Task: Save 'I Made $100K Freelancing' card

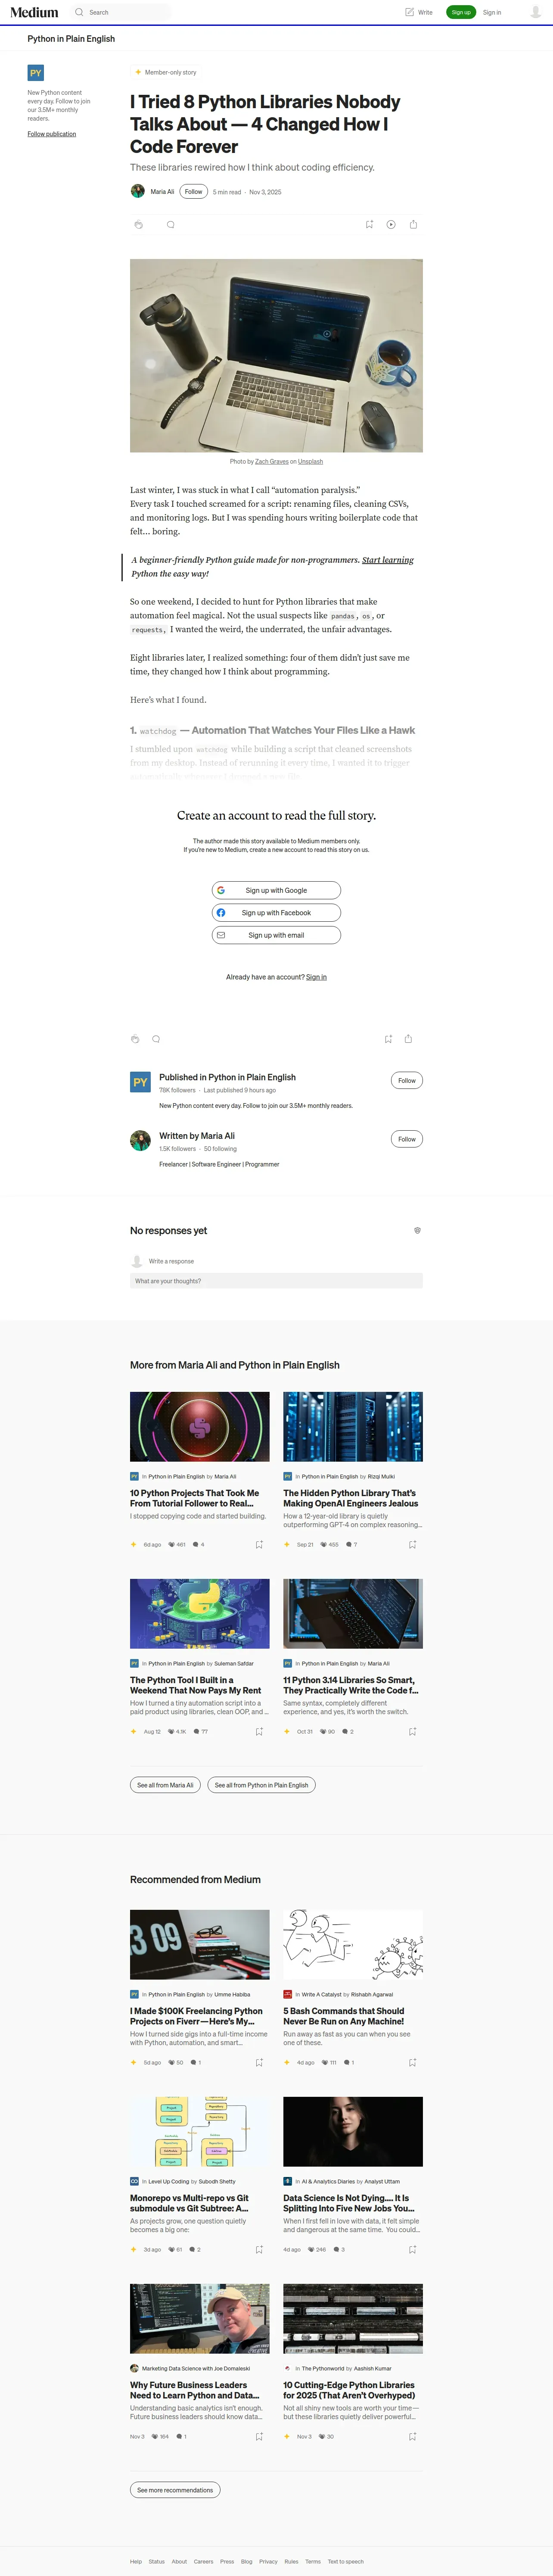Action: (259, 2063)
